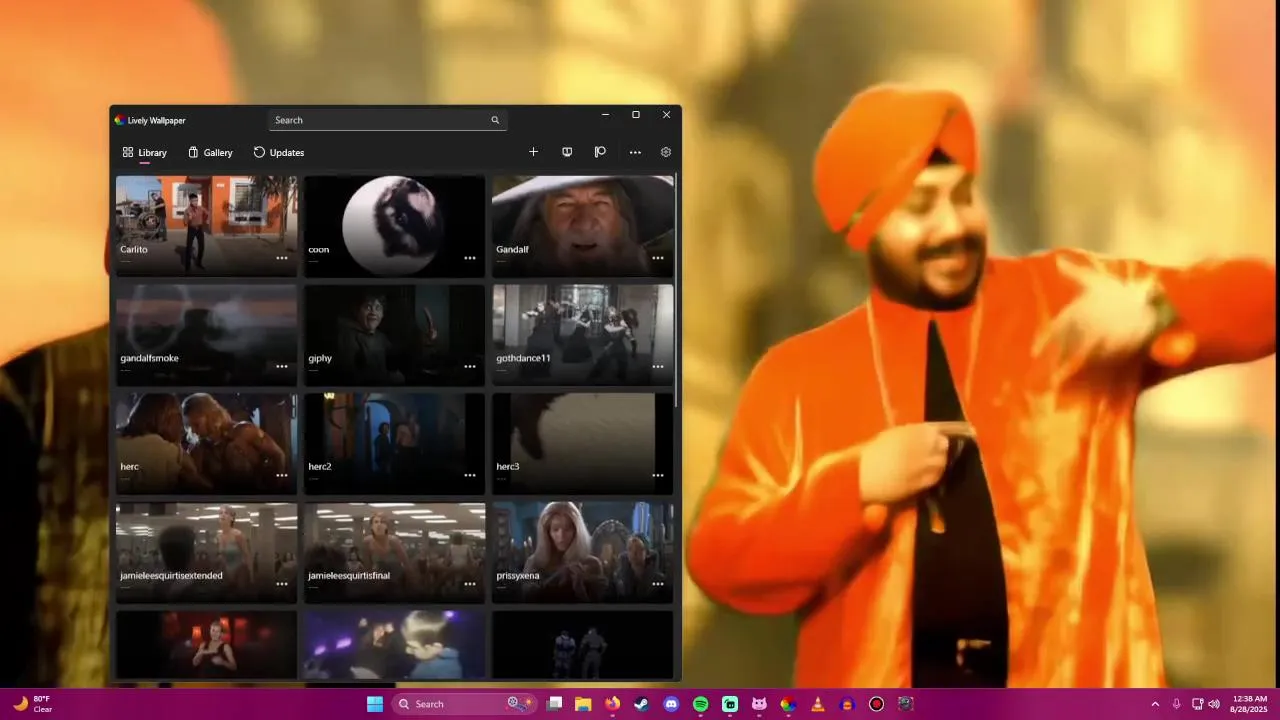Open options menu for herc3 wallpaper
The width and height of the screenshot is (1280, 720).
pos(658,475)
